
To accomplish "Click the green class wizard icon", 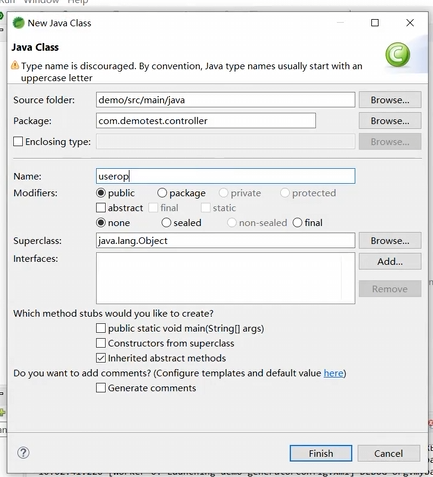I will [x=398, y=55].
